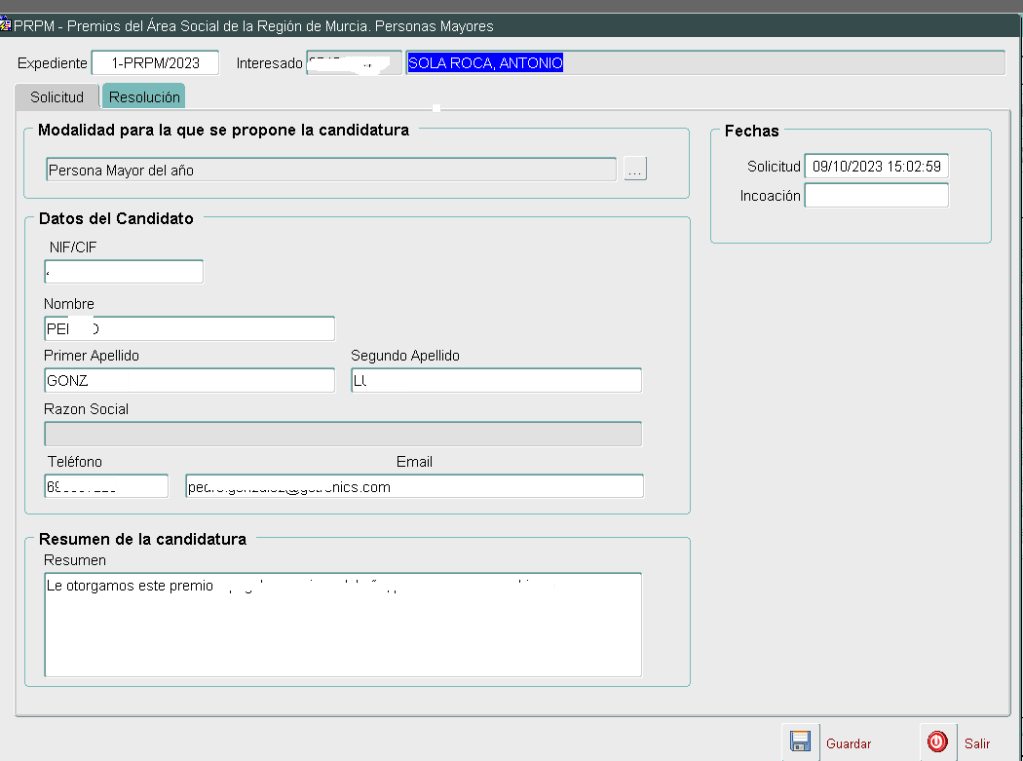1023x761 pixels.
Task: Click the Expediente number field
Action: (155, 63)
